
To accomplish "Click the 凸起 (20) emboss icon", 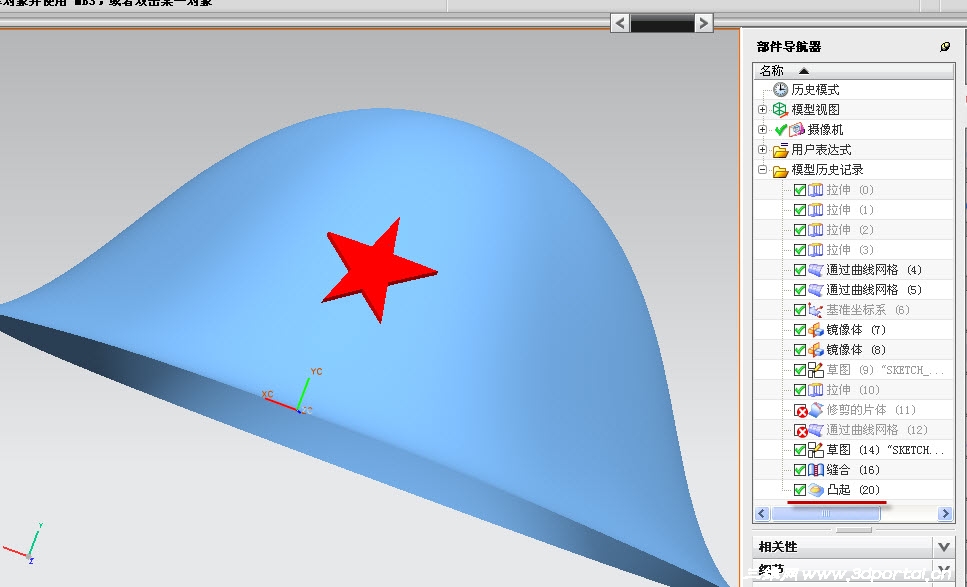I will [x=816, y=490].
